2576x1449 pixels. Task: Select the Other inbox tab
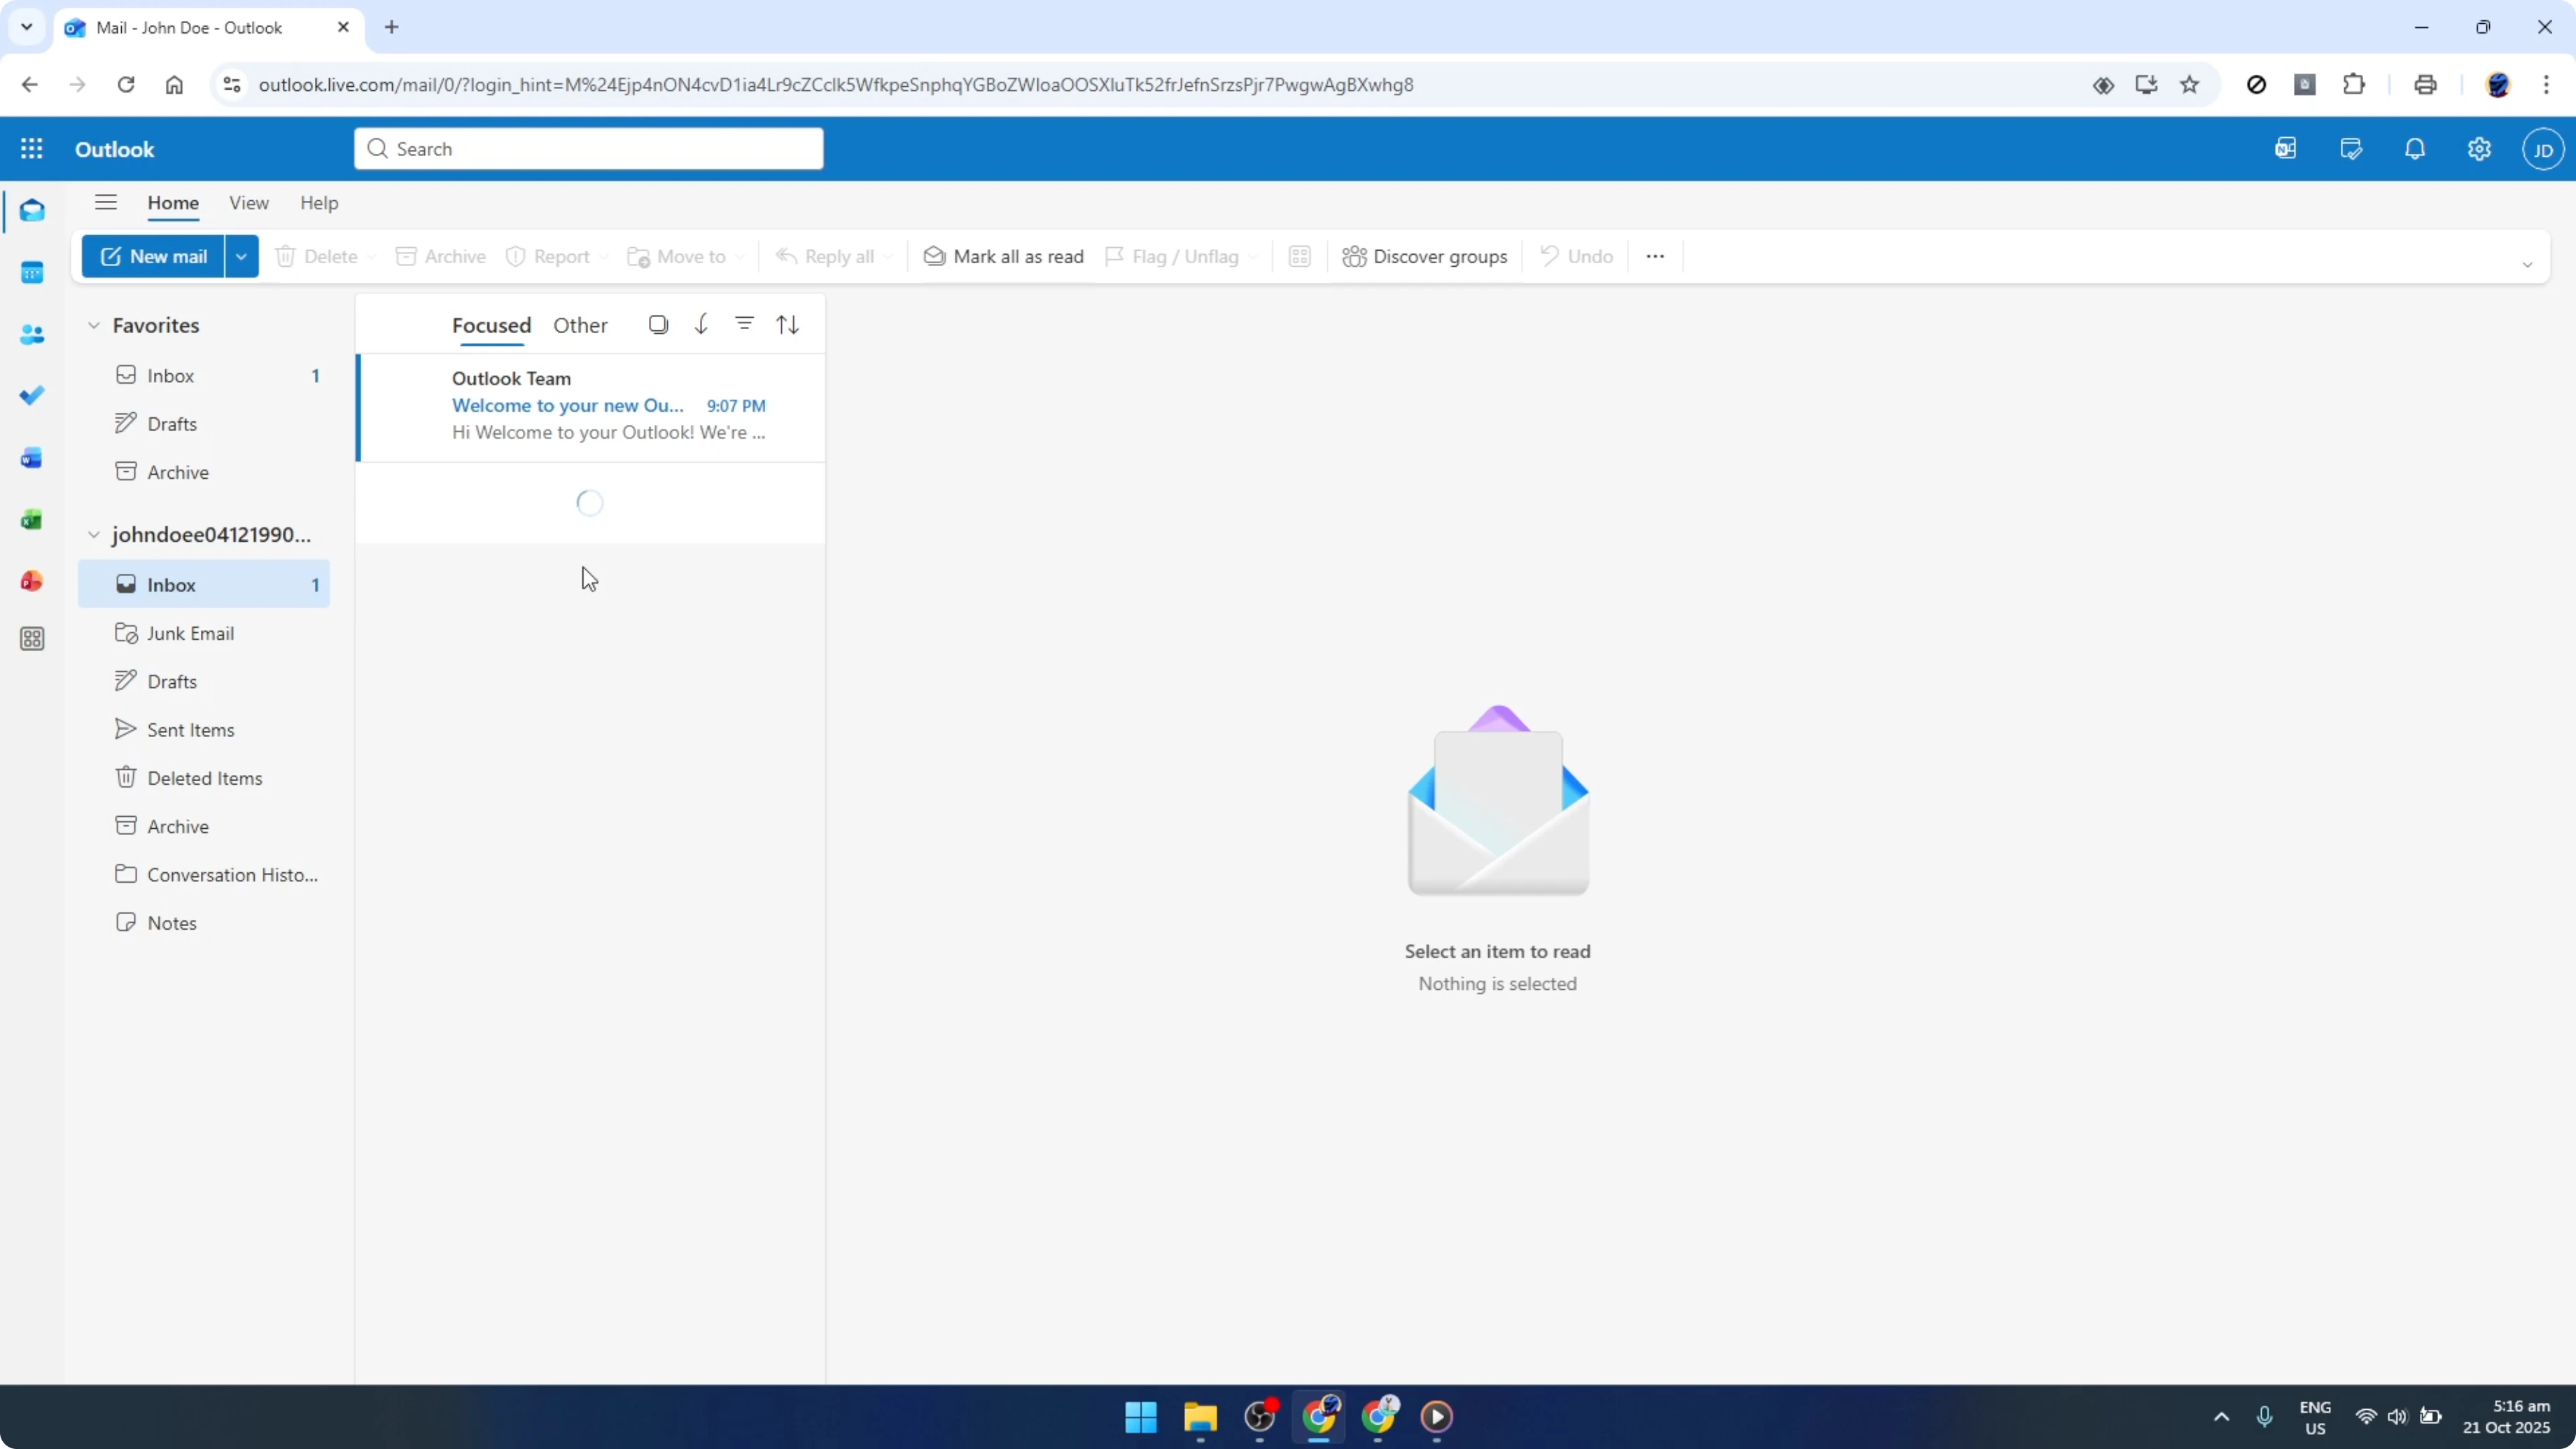(x=580, y=326)
